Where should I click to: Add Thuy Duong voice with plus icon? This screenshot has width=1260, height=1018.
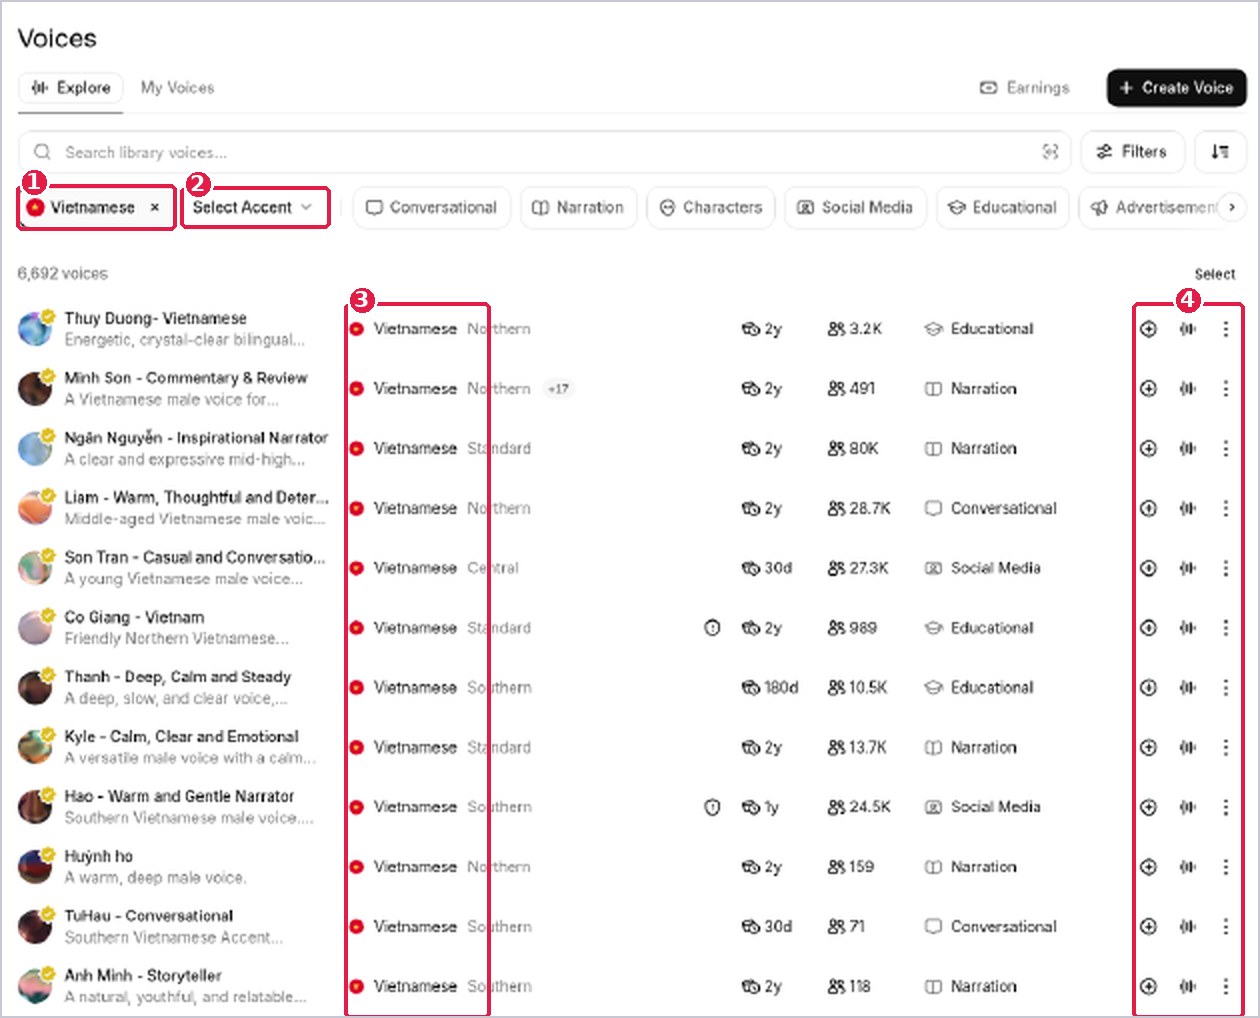pos(1148,329)
